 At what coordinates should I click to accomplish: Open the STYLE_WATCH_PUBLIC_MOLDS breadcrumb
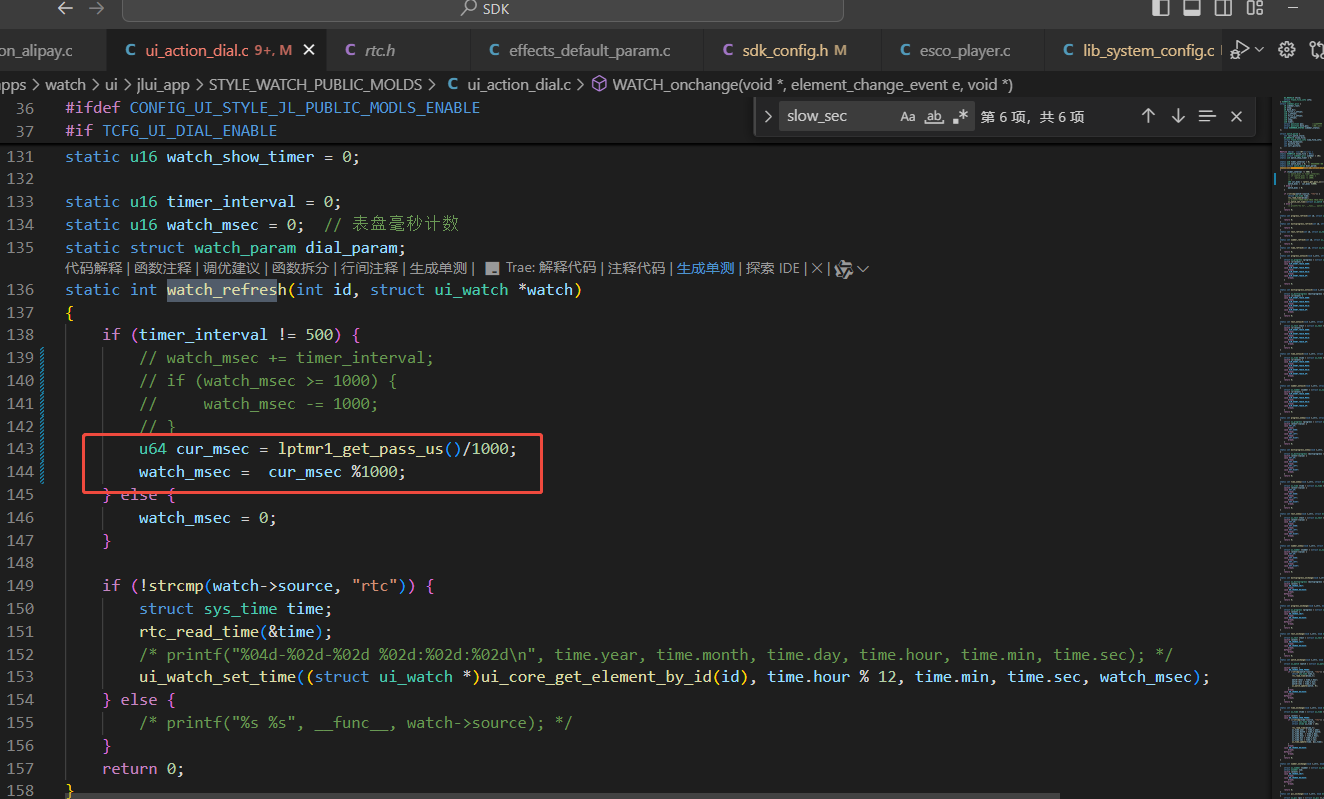[x=315, y=85]
